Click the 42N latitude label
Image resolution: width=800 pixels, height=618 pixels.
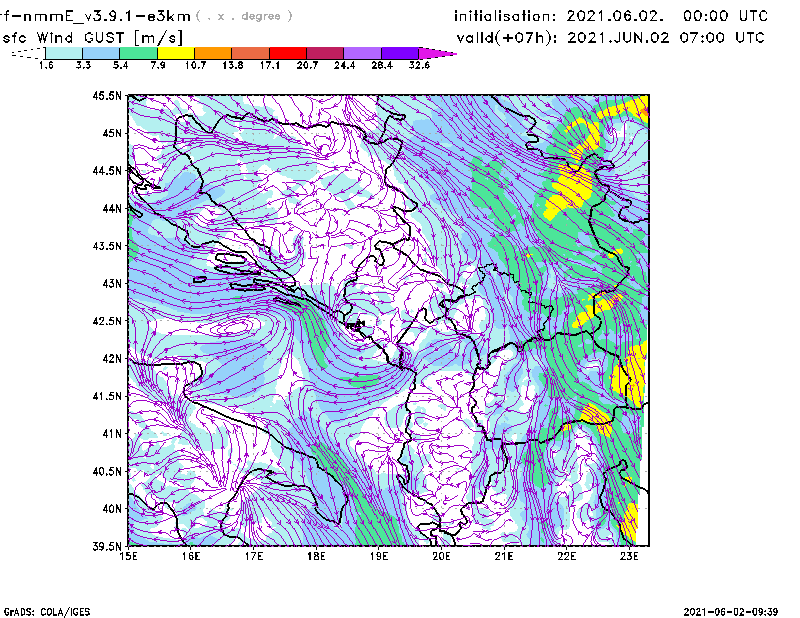[x=112, y=358]
